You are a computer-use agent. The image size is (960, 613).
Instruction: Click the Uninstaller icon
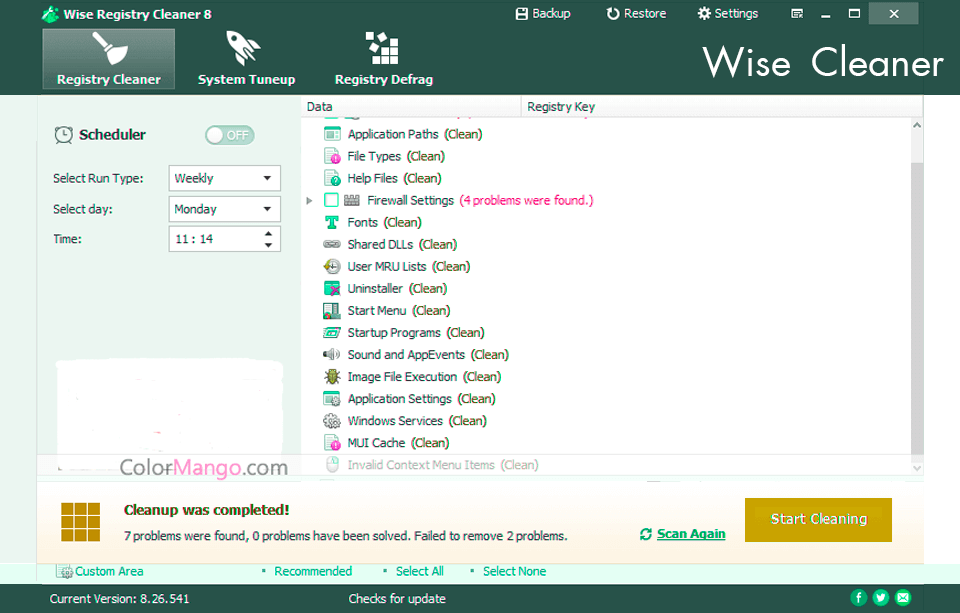pos(332,288)
